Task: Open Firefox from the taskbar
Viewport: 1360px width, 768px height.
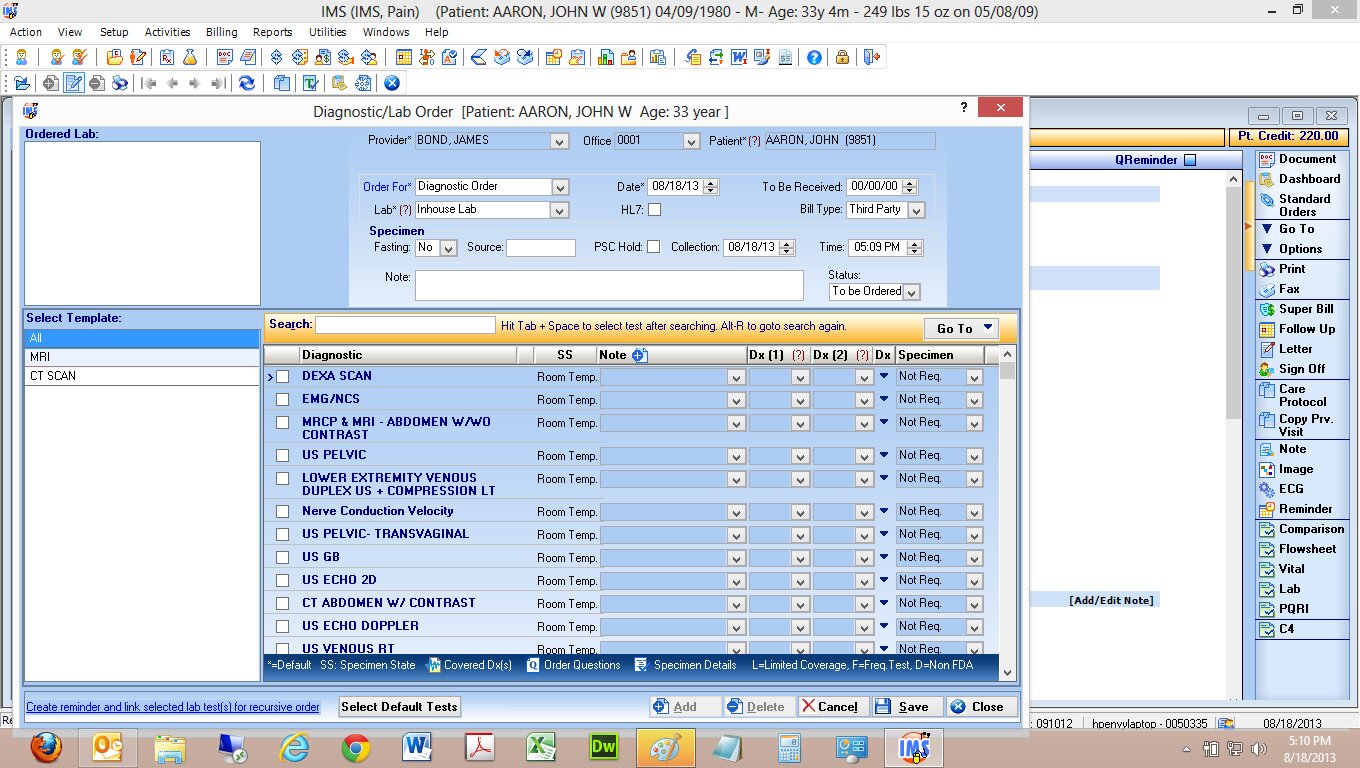Action: click(x=44, y=747)
